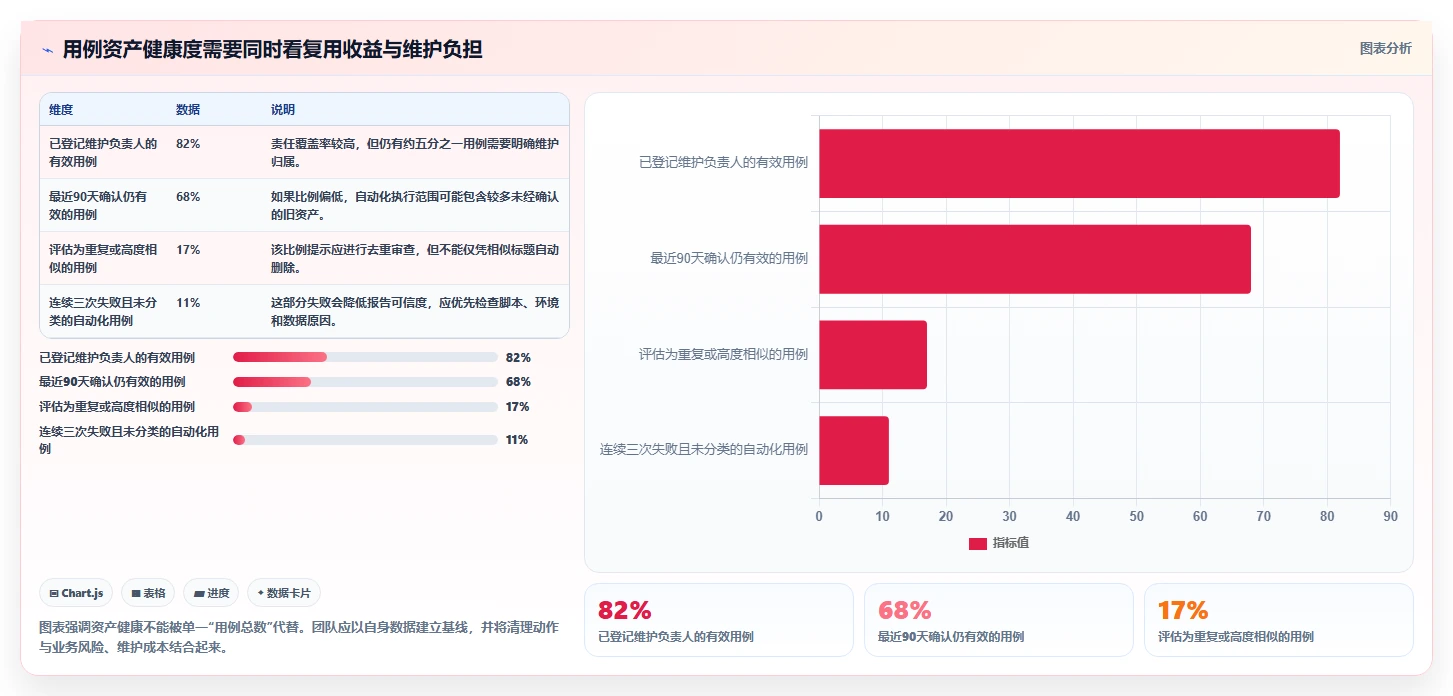Click the 连续三次失败且未分类 progress bar

point(365,440)
